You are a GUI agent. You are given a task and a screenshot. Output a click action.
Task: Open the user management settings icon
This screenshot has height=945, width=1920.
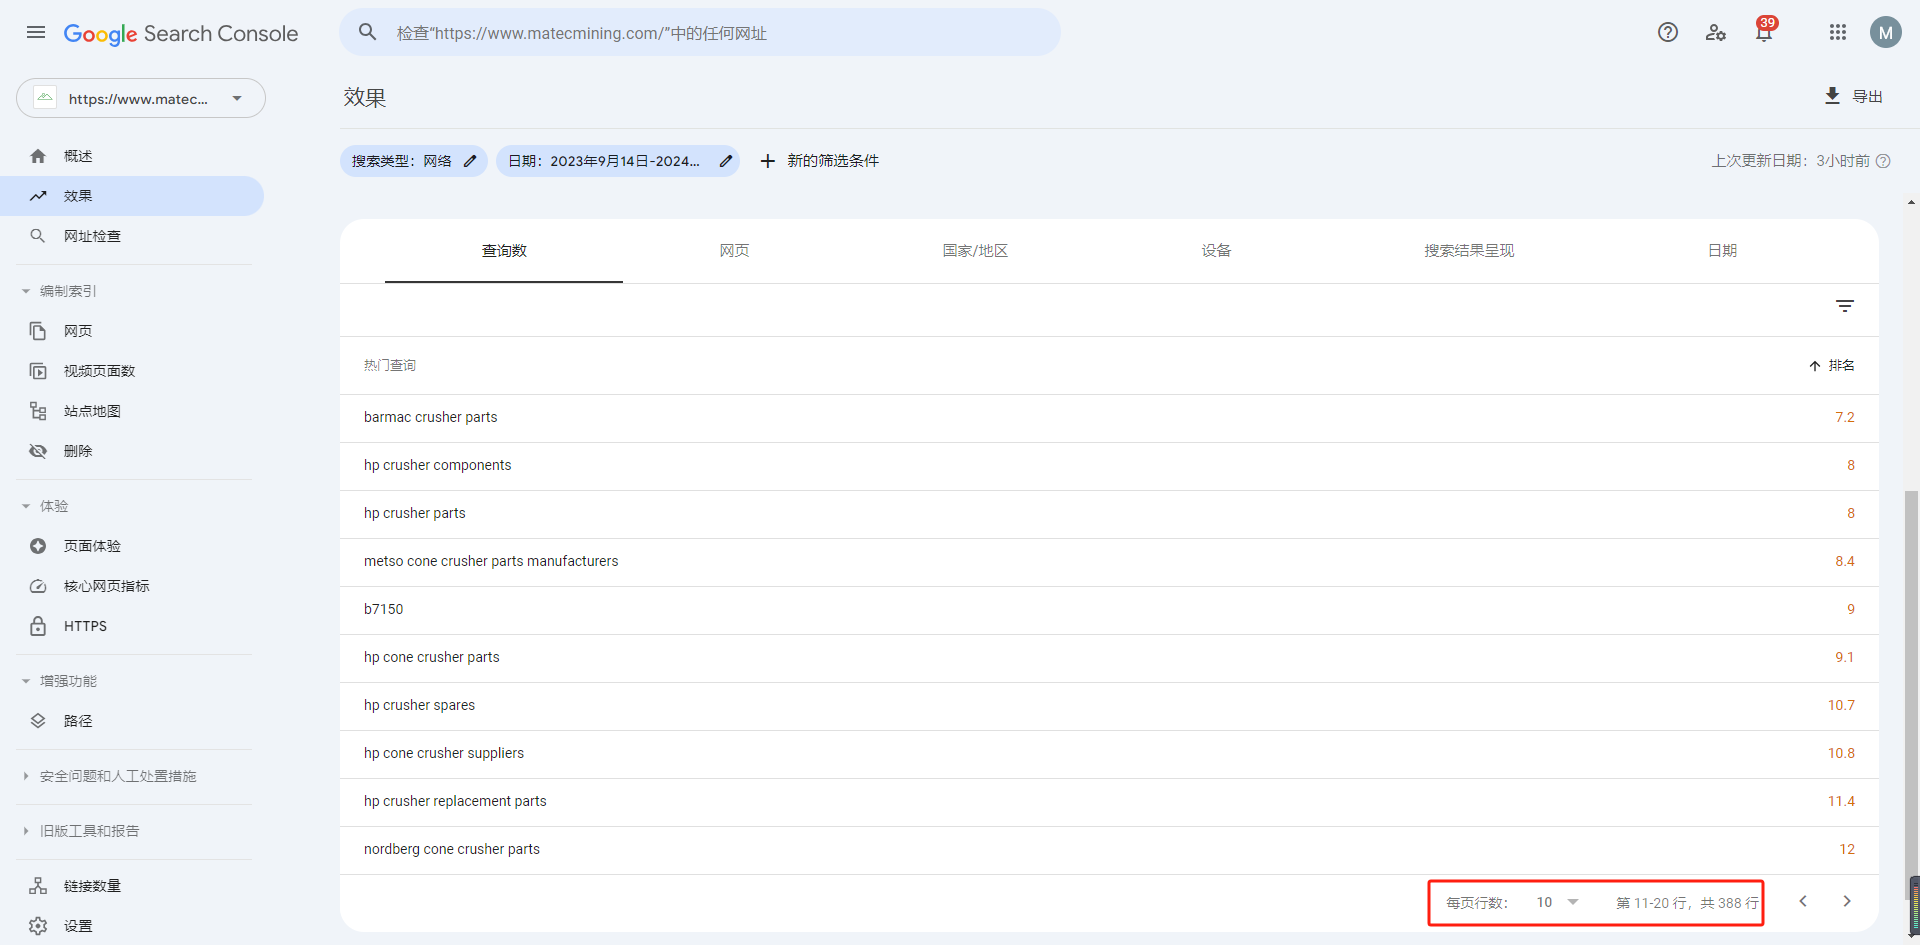[1716, 32]
